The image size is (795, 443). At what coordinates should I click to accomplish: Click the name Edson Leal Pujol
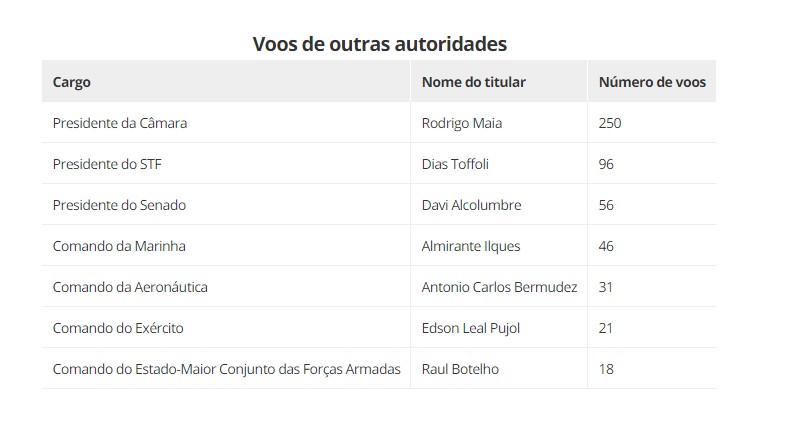coord(471,328)
